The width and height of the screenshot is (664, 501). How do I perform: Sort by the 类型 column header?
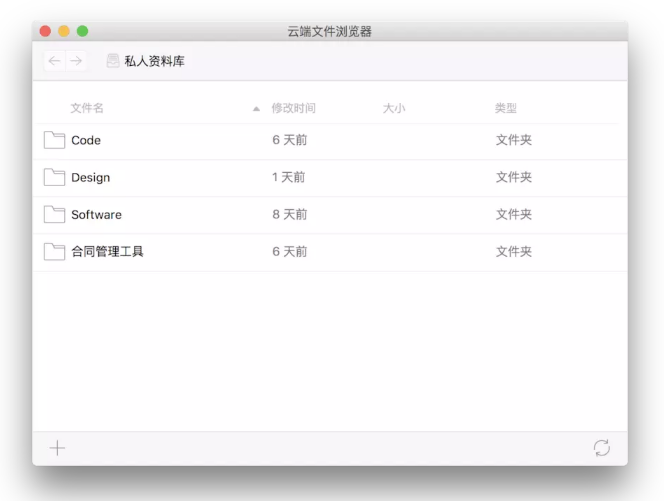[506, 108]
